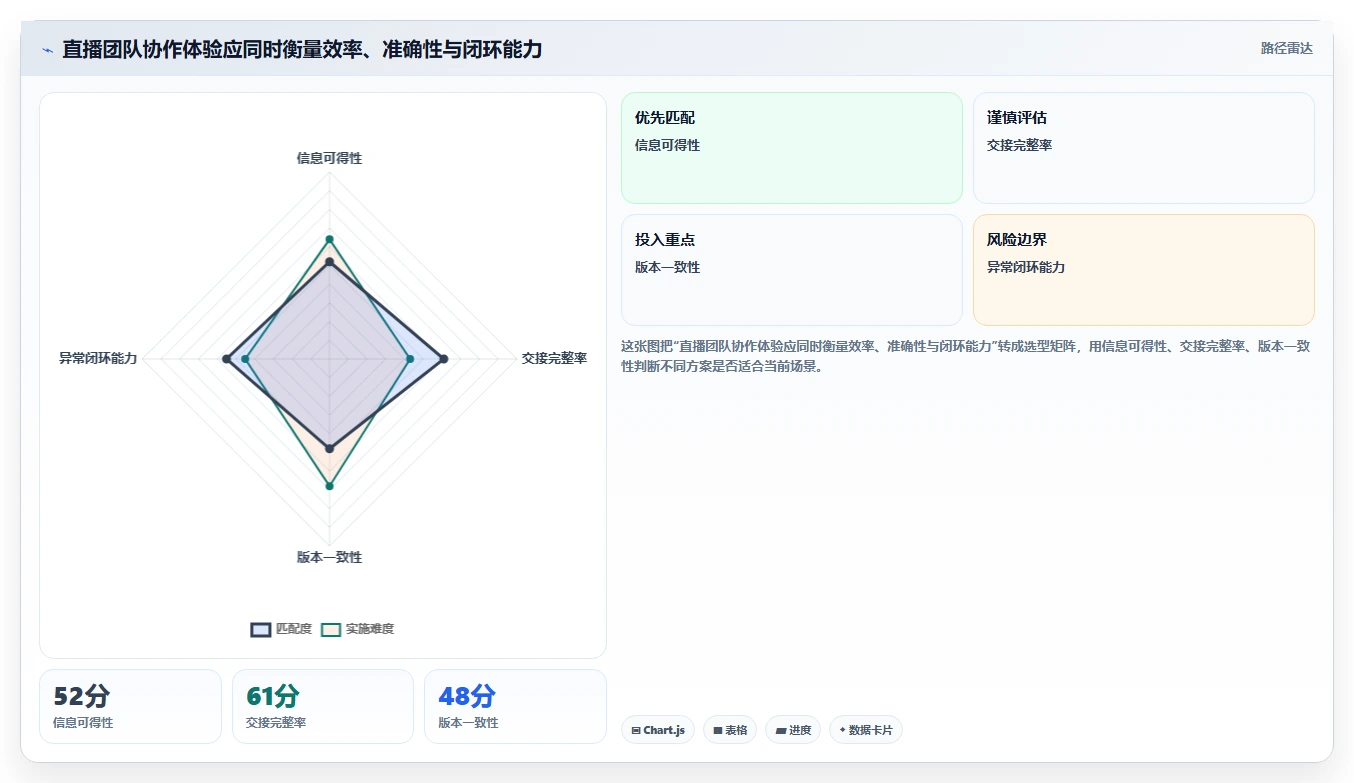This screenshot has height=783, width=1354.
Task: Click the 实施难度 data point on 版本一致性 axis
Action: pos(329,486)
